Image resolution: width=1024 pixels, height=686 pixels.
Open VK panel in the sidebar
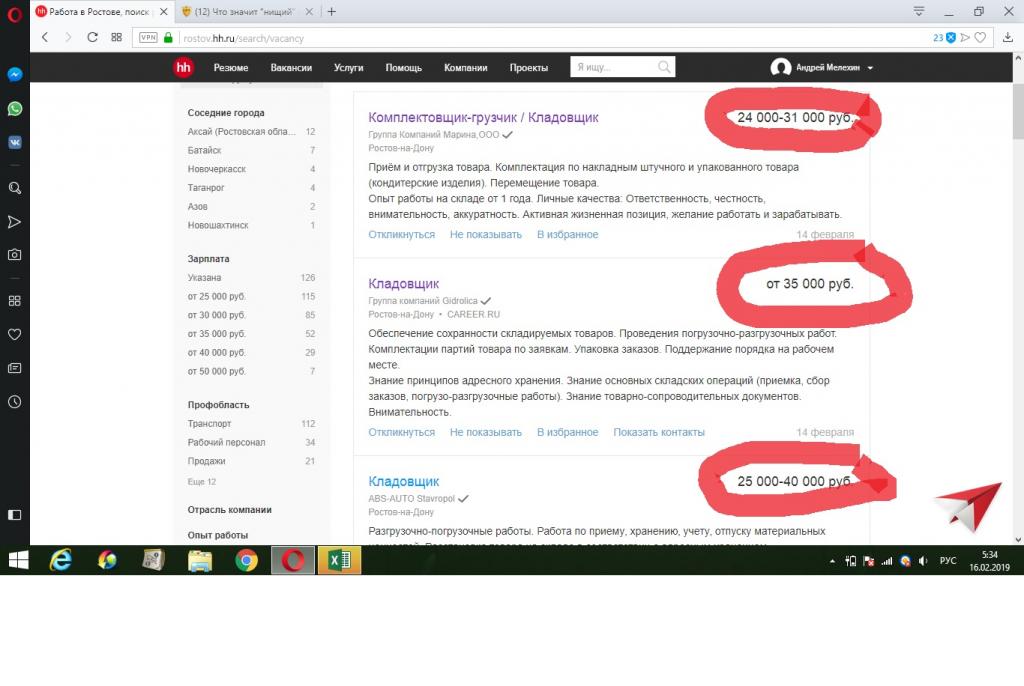[15, 142]
